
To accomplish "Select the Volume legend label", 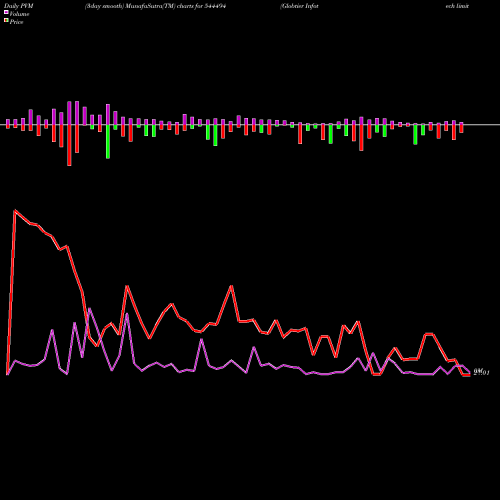I will click(x=19, y=14).
